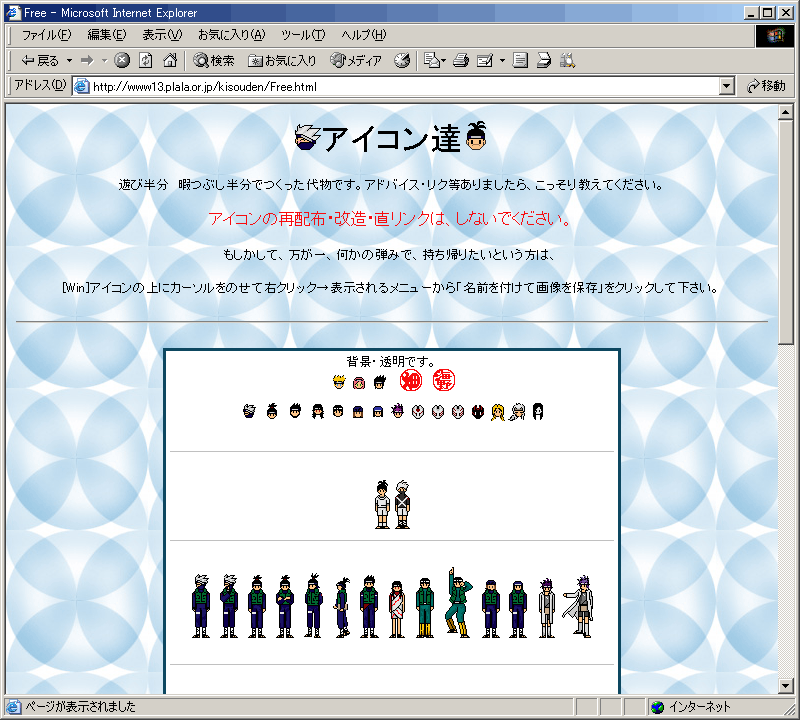This screenshot has width=800, height=720.
Task: Open the 検索 search pane
Action: [214, 61]
